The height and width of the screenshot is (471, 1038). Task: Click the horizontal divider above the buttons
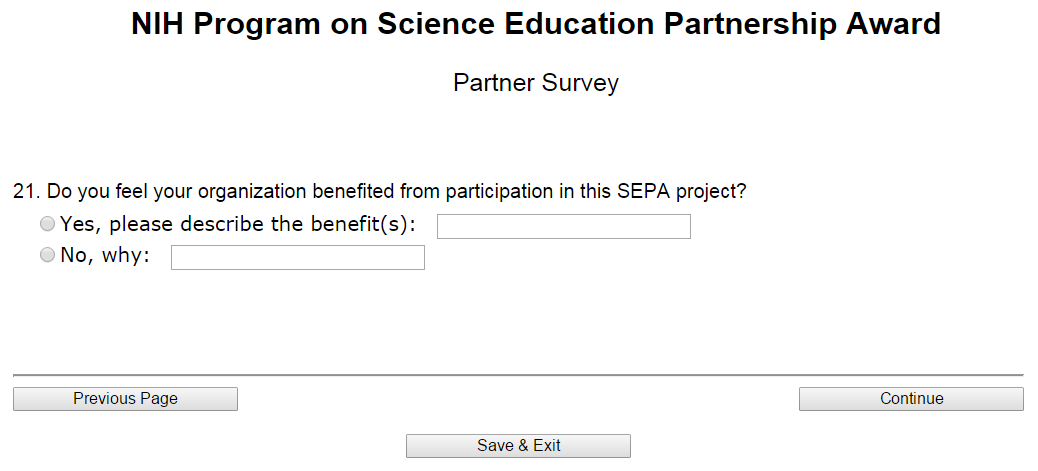[x=518, y=375]
